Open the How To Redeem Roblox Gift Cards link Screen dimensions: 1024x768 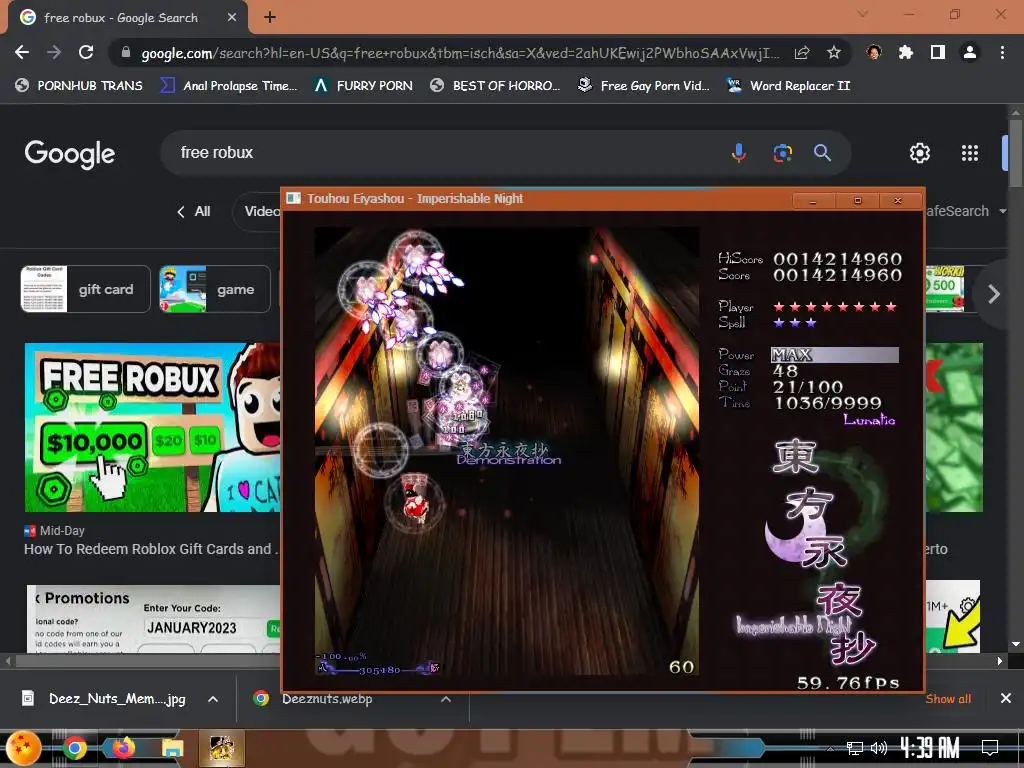(150, 549)
